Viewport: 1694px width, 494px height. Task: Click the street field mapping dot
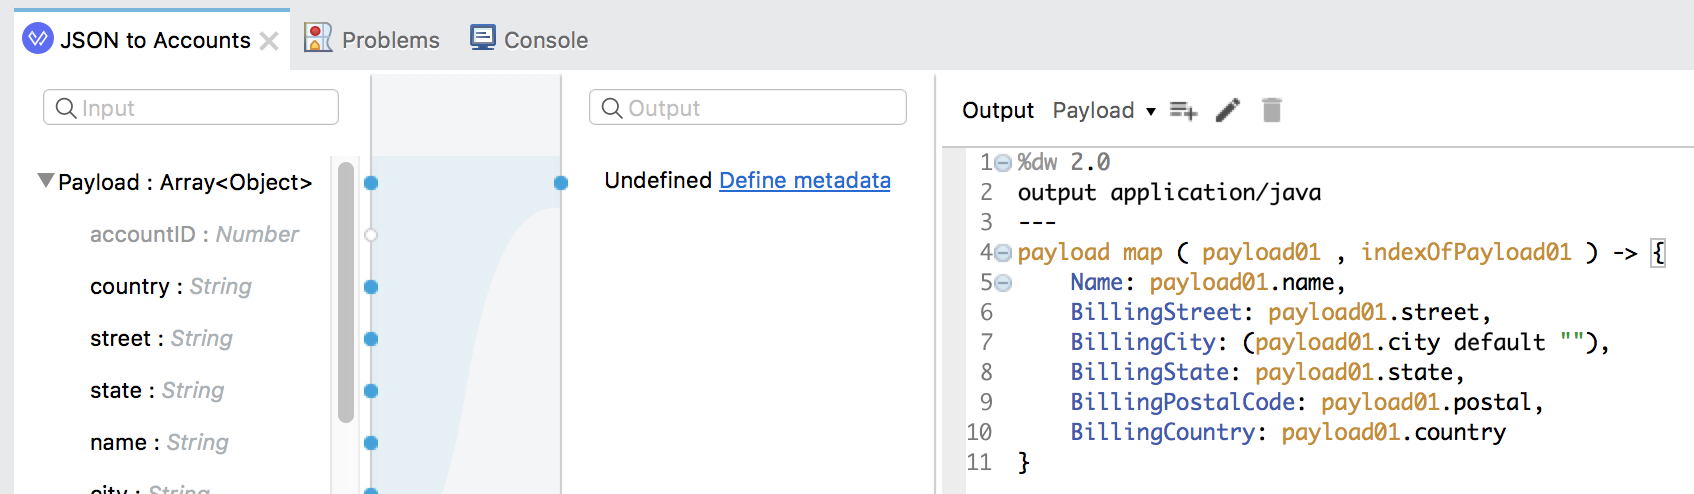point(371,339)
